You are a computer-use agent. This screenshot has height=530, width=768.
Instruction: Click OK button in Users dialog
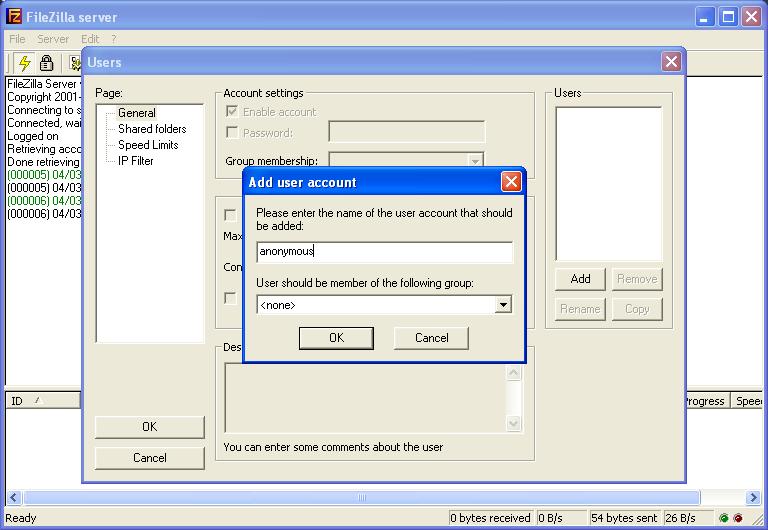[149, 427]
